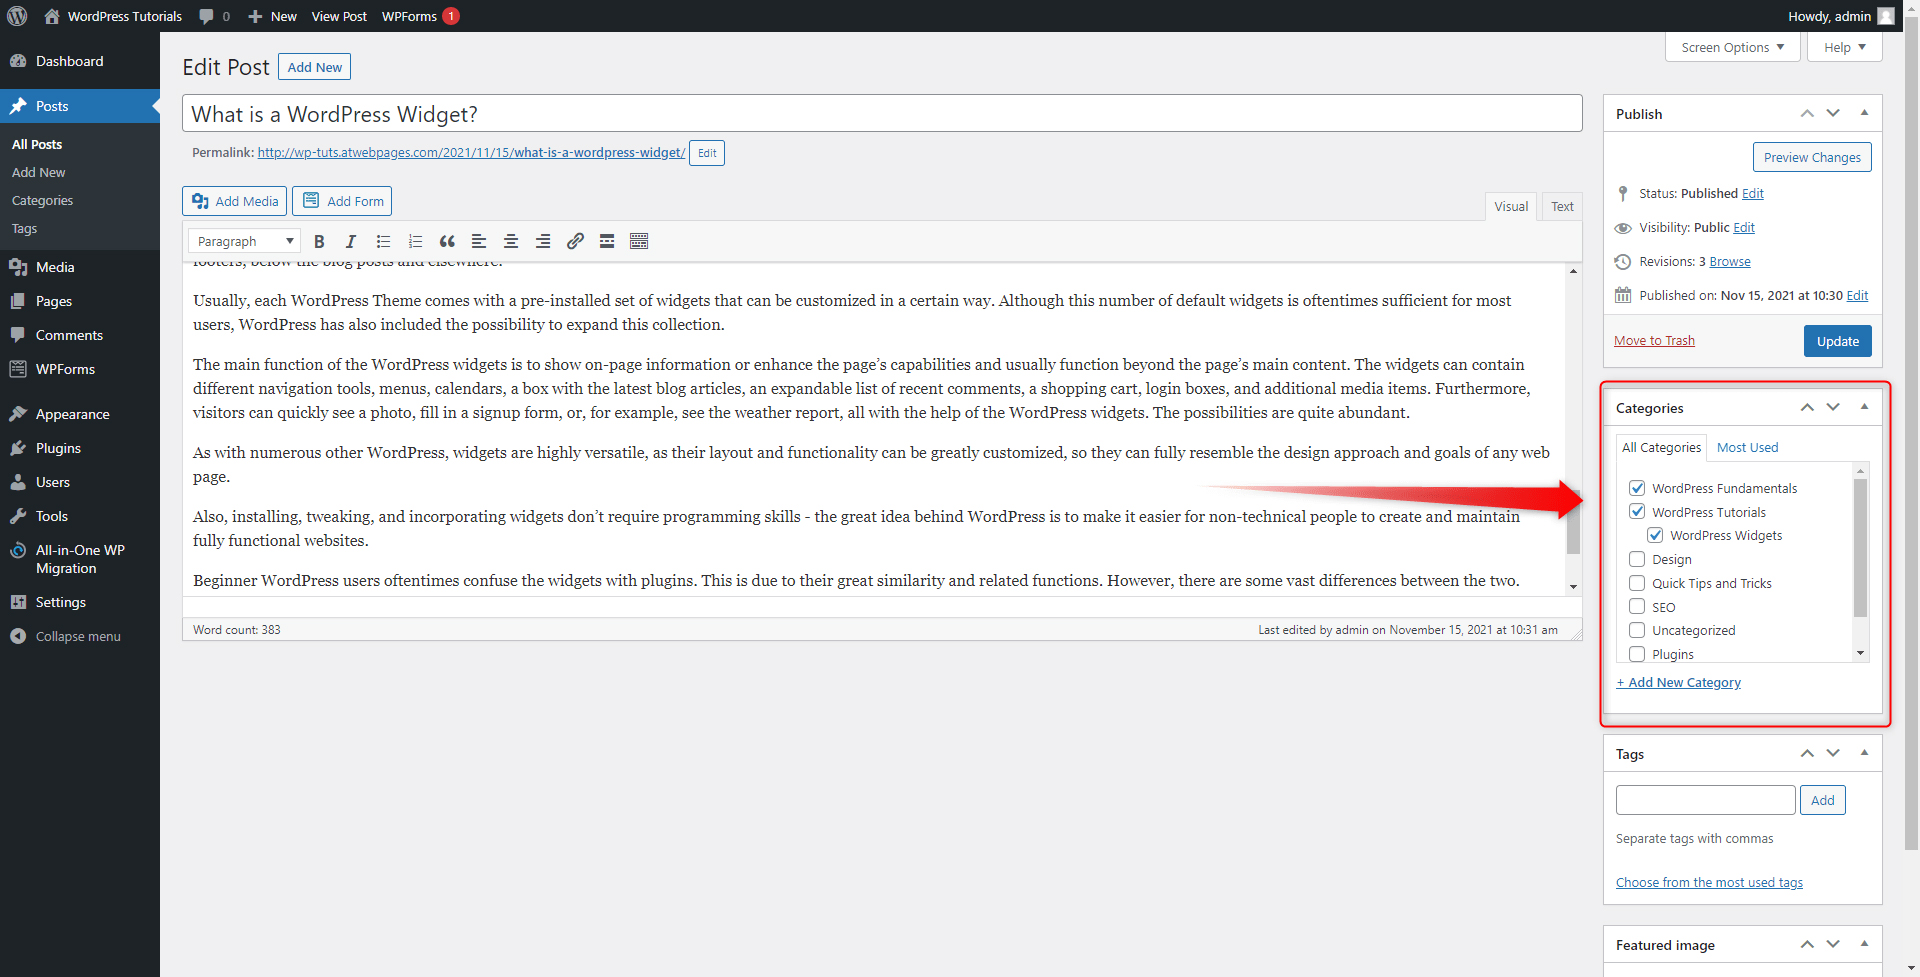The width and height of the screenshot is (1920, 977).
Task: Check the Plugins category checkbox
Action: click(1637, 654)
